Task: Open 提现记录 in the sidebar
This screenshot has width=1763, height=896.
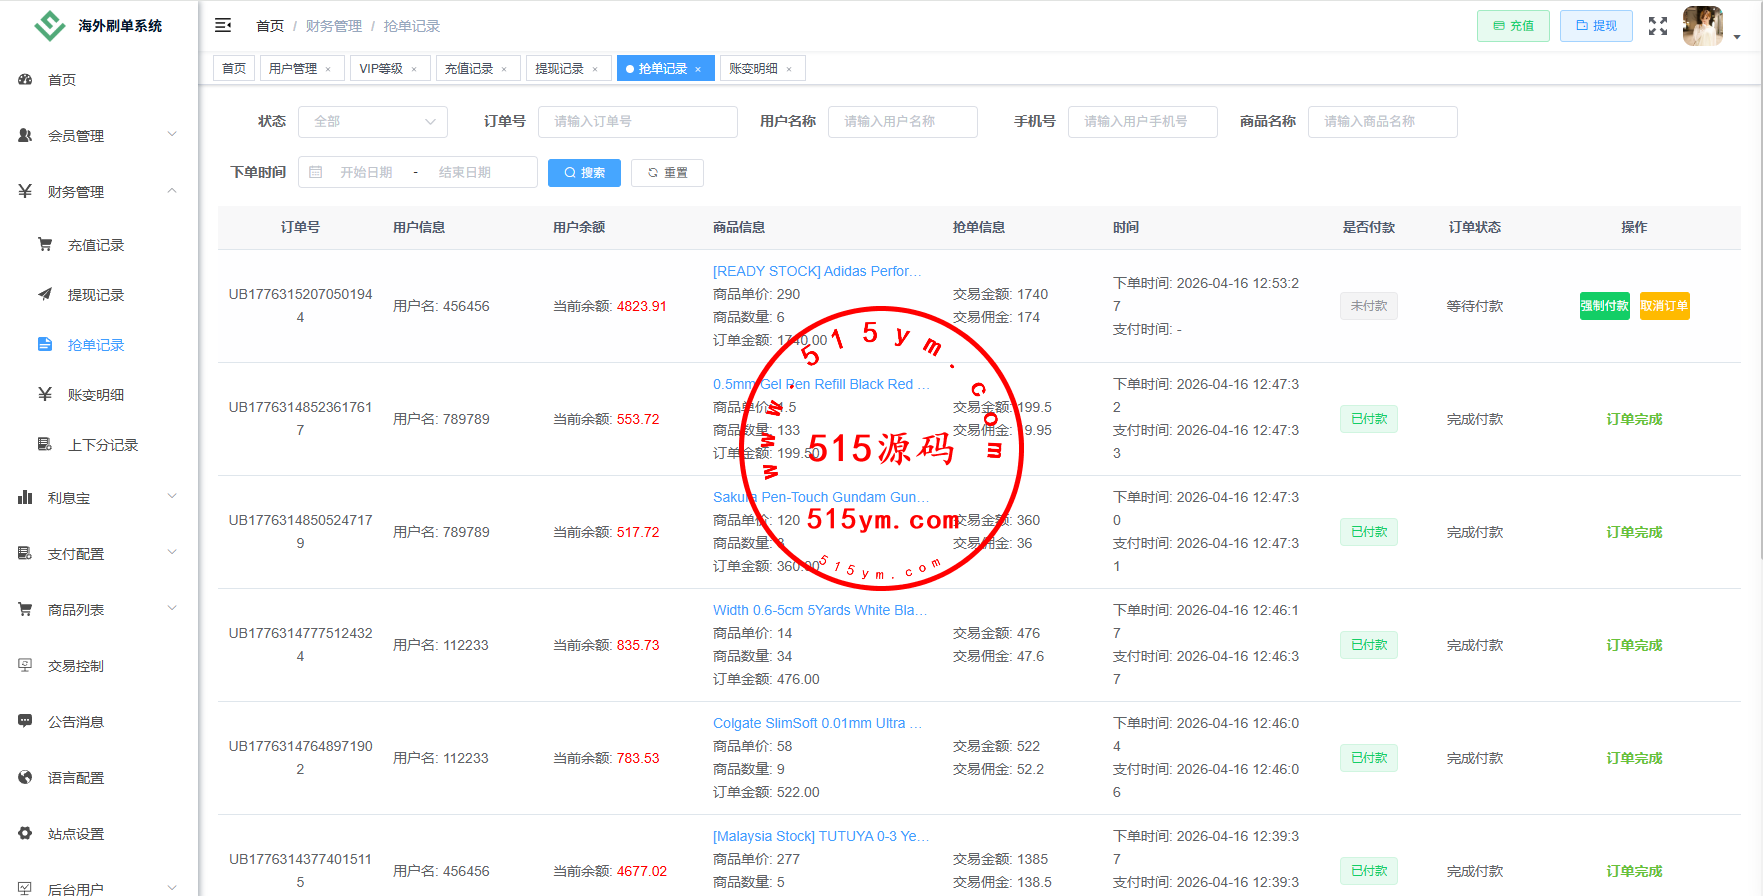Action: (95, 295)
